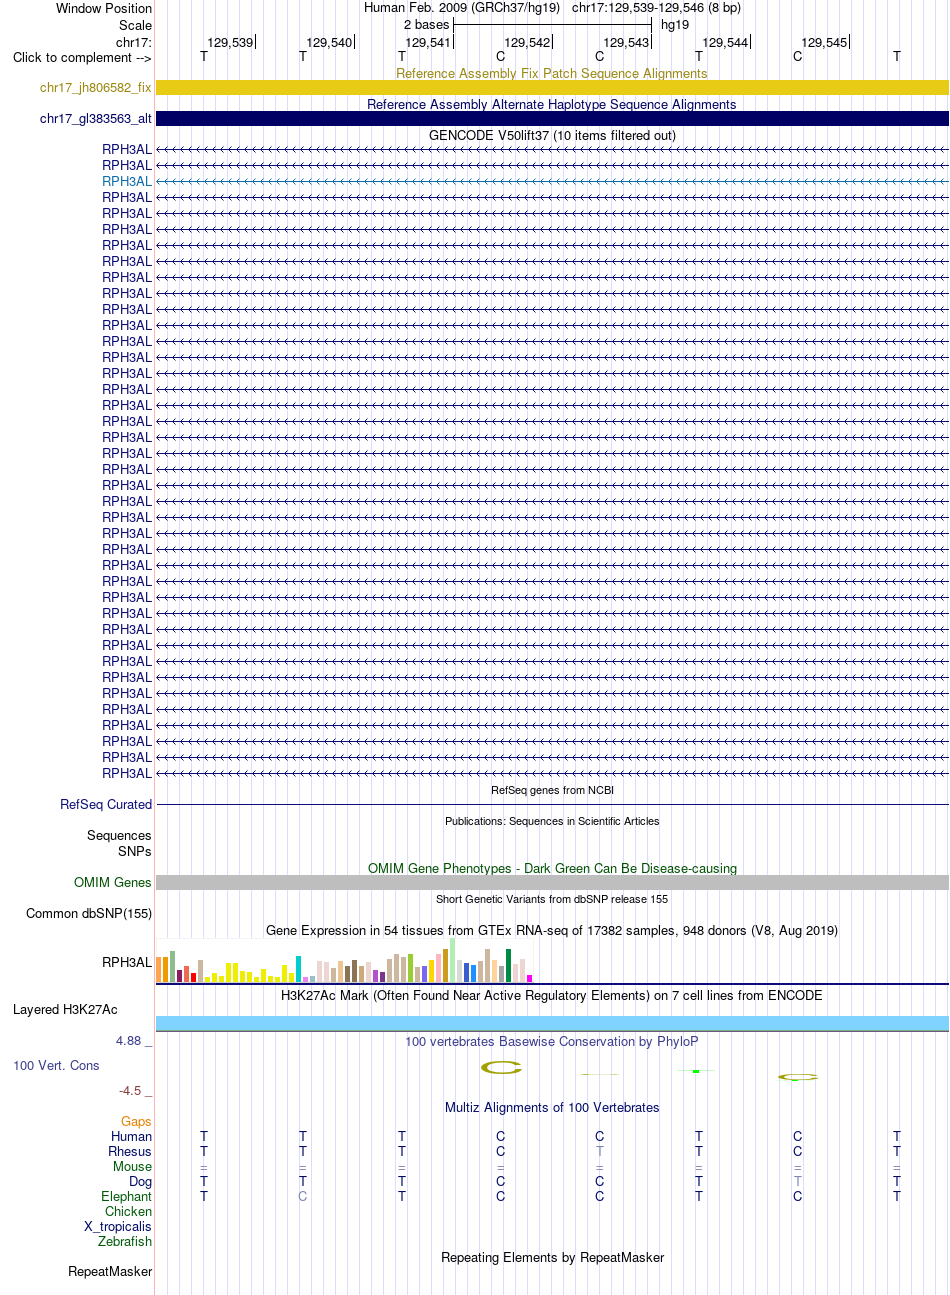Open the OMIM Gene Phenotypes track title
The image size is (950, 1295).
[x=552, y=869]
